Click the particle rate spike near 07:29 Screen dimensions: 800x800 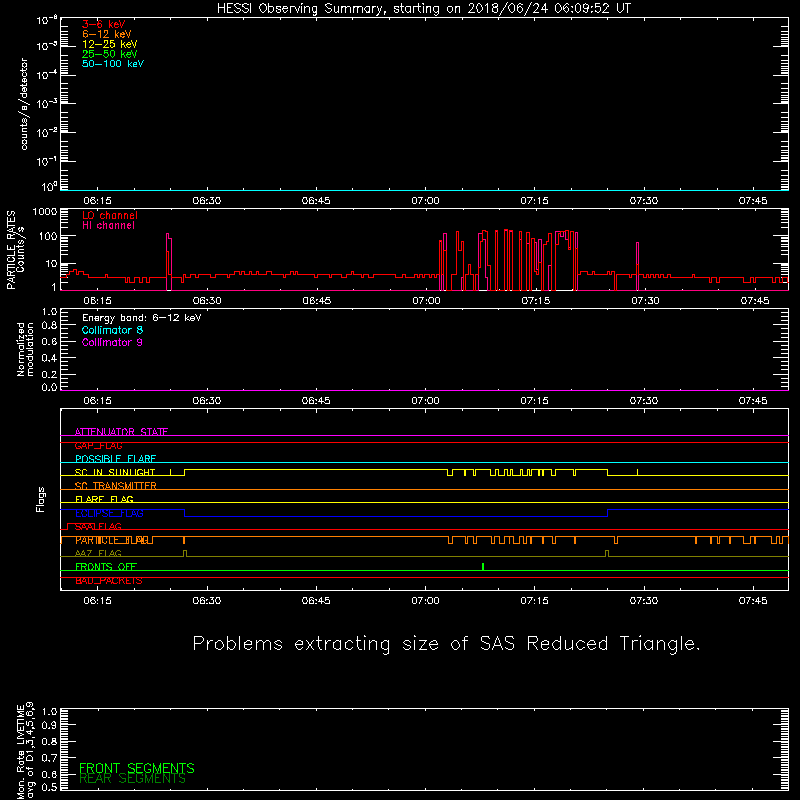click(637, 266)
